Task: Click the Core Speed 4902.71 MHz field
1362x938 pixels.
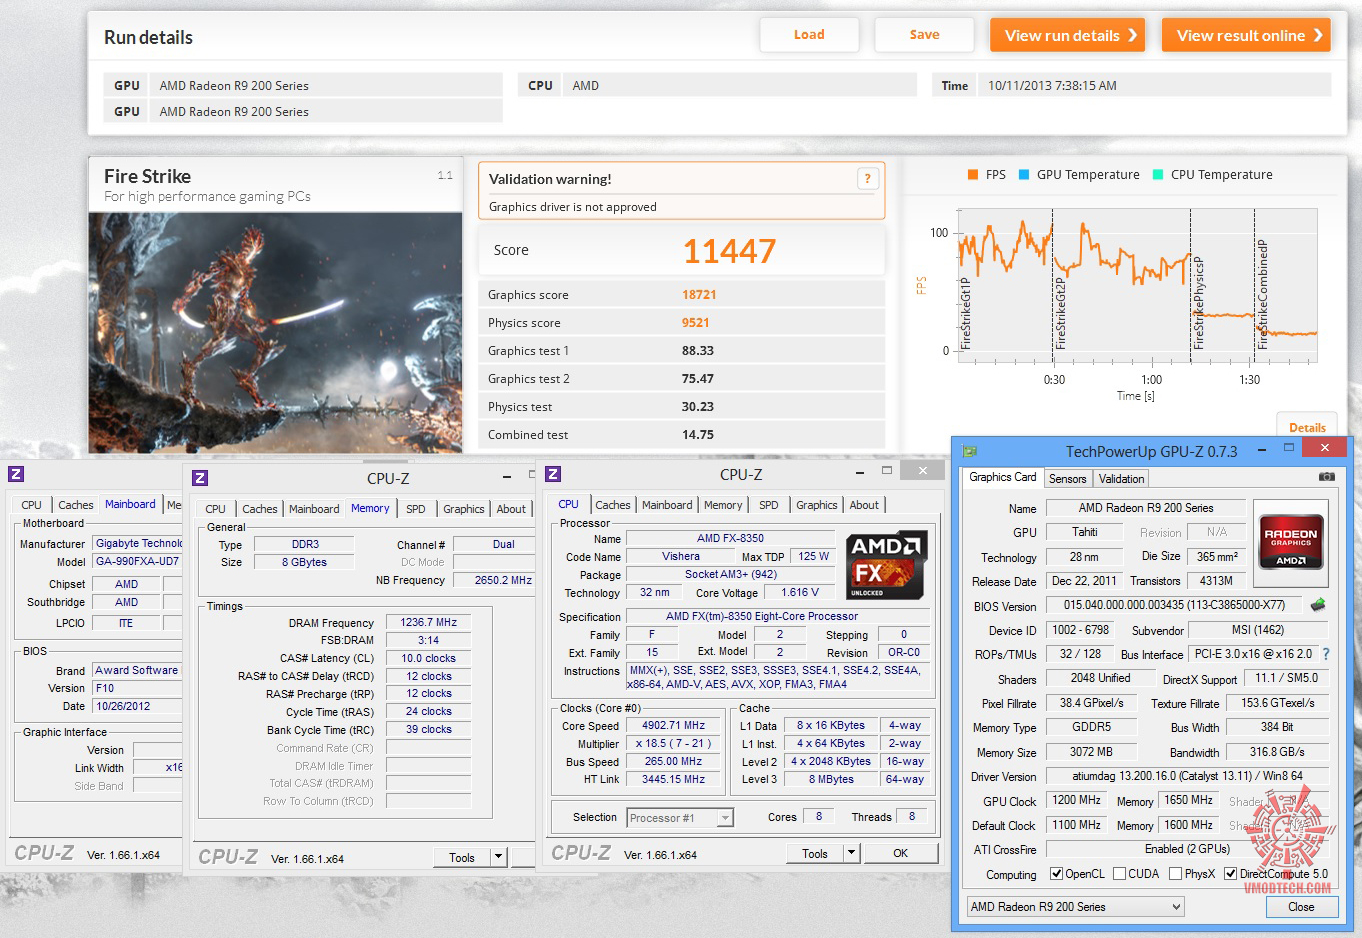Action: [x=673, y=725]
